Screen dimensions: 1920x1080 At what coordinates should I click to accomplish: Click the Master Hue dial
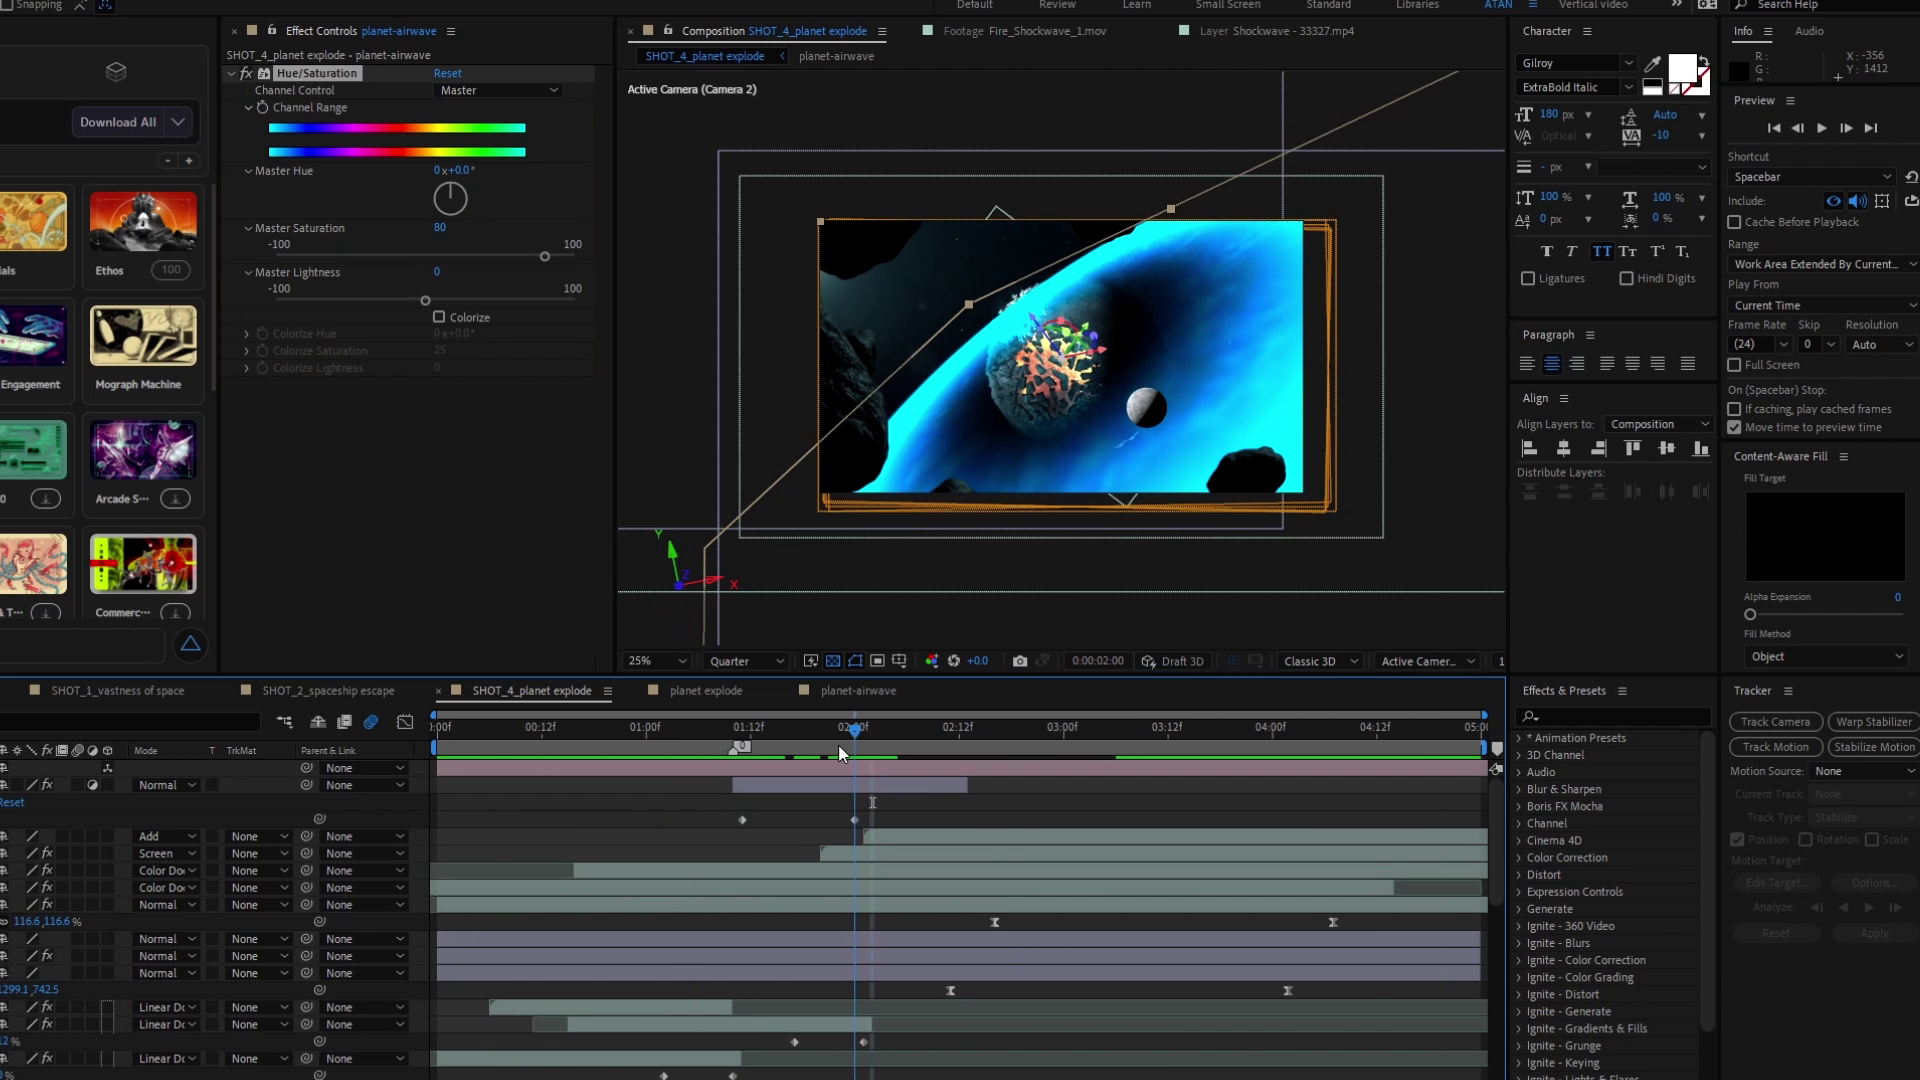tap(450, 198)
